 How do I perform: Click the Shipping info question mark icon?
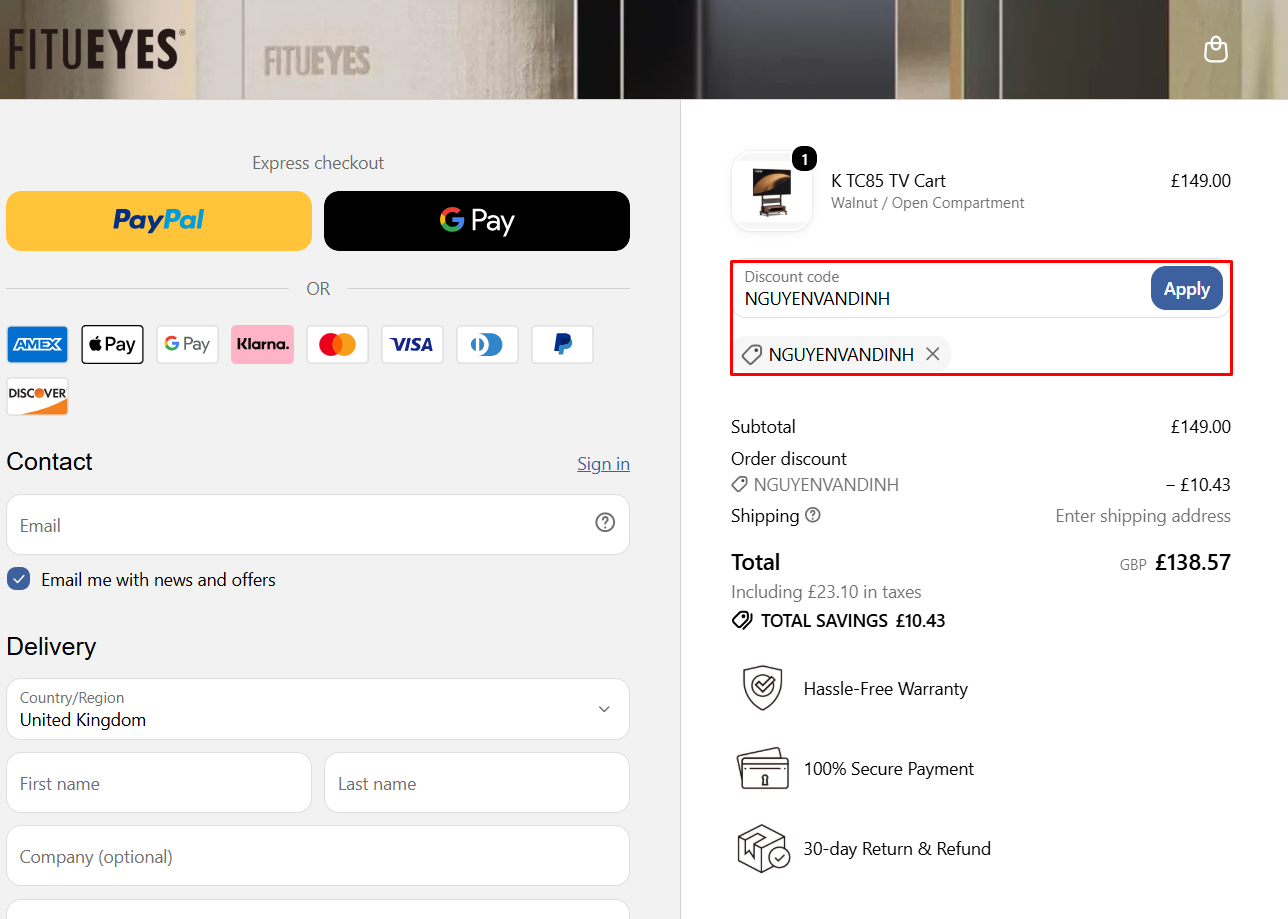pos(813,515)
